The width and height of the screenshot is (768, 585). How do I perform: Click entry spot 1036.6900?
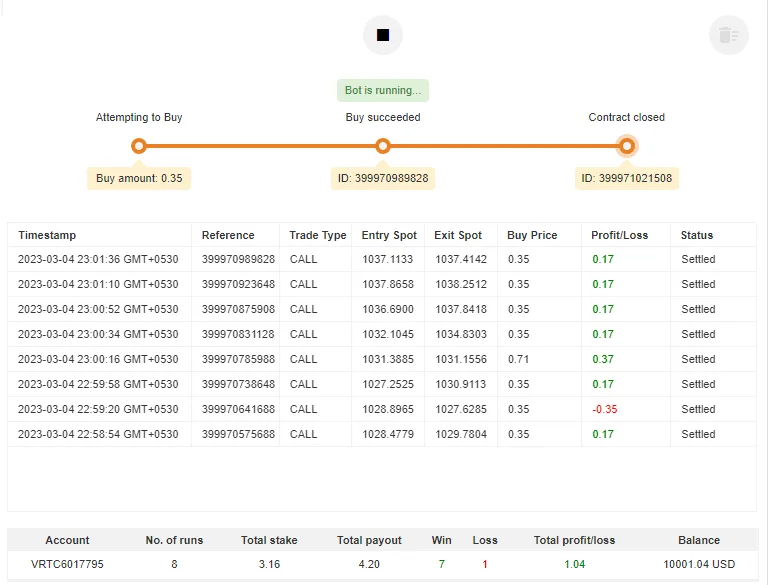tap(387, 309)
